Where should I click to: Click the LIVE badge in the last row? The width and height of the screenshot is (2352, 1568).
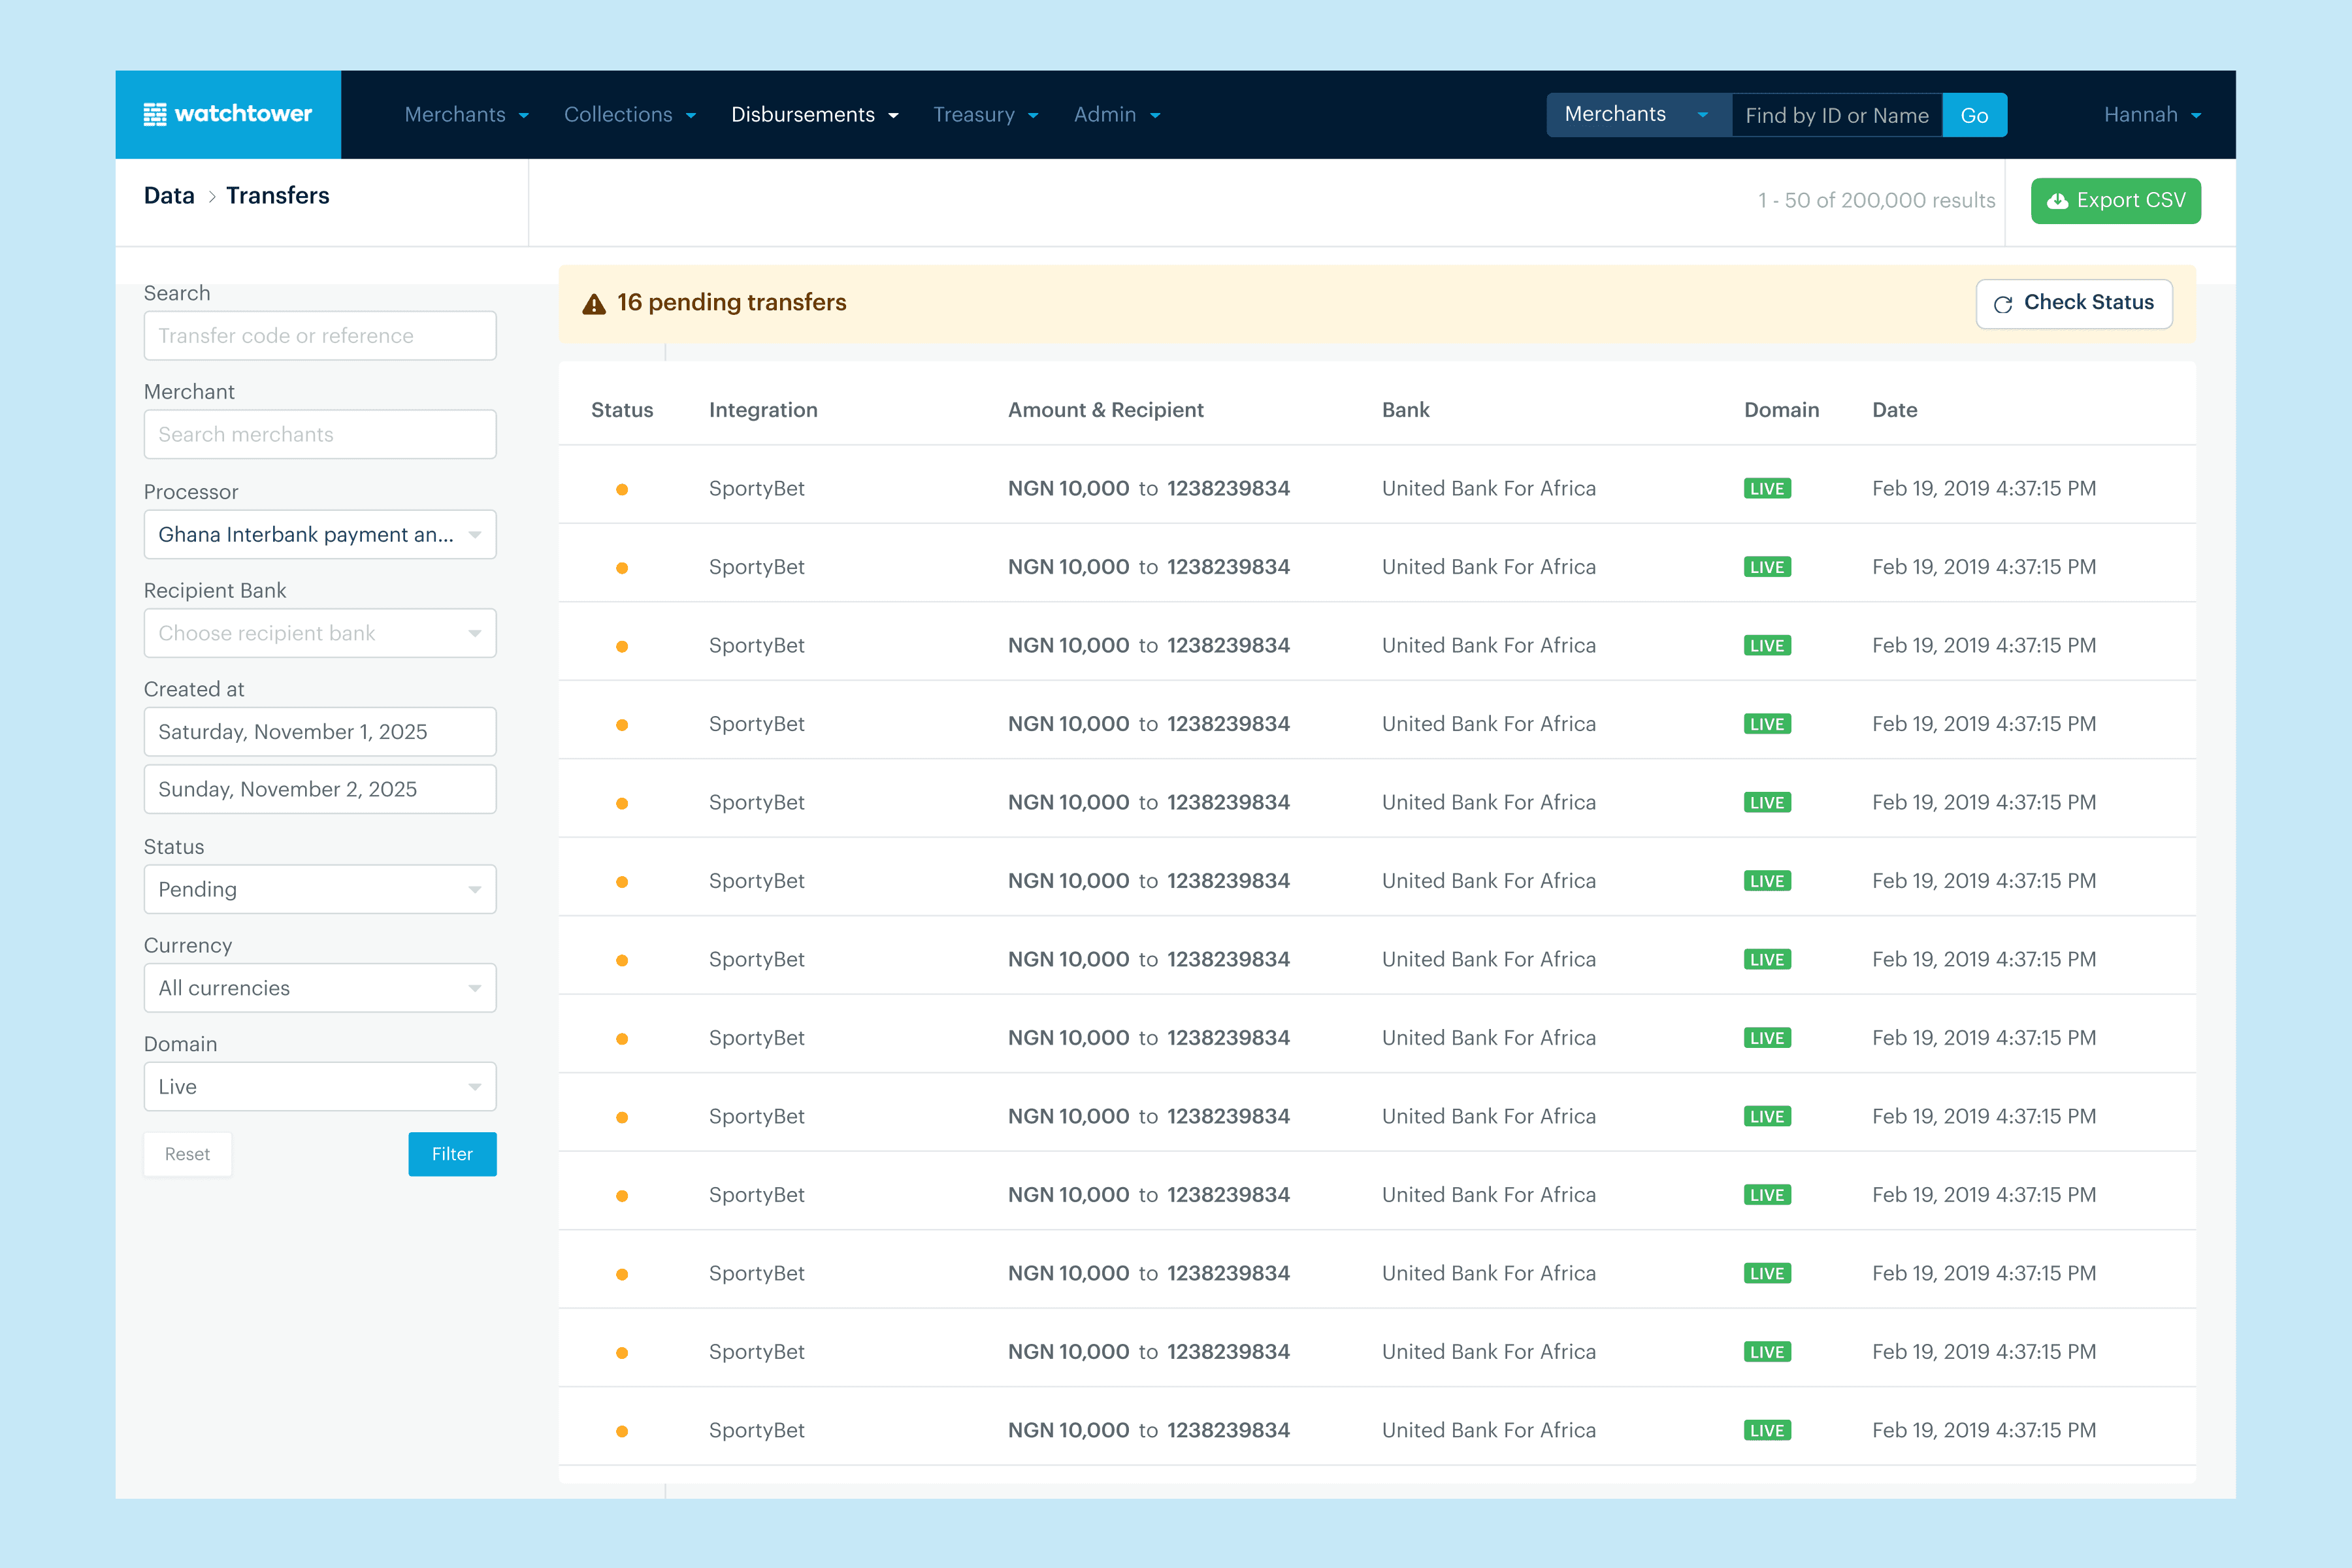[x=1767, y=1431]
